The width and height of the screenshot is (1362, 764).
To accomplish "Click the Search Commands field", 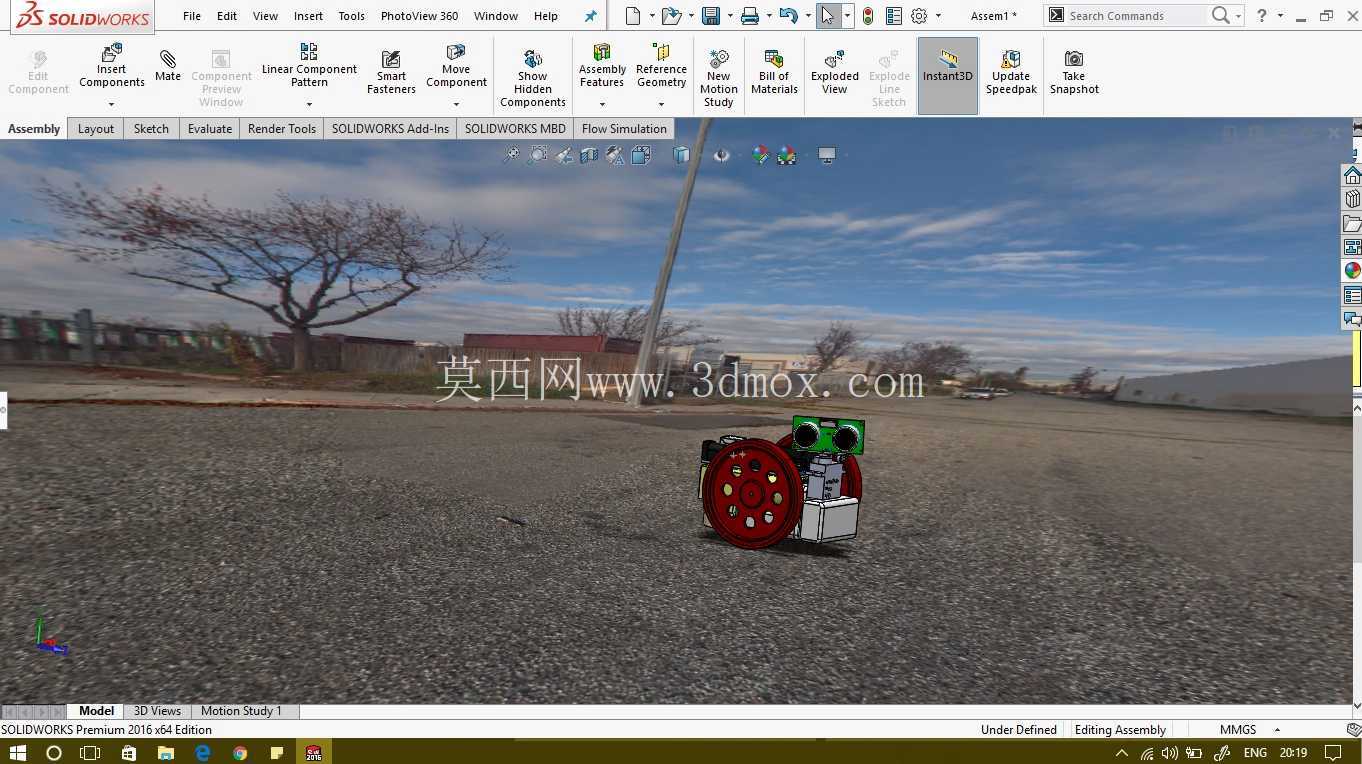I will coord(1135,16).
